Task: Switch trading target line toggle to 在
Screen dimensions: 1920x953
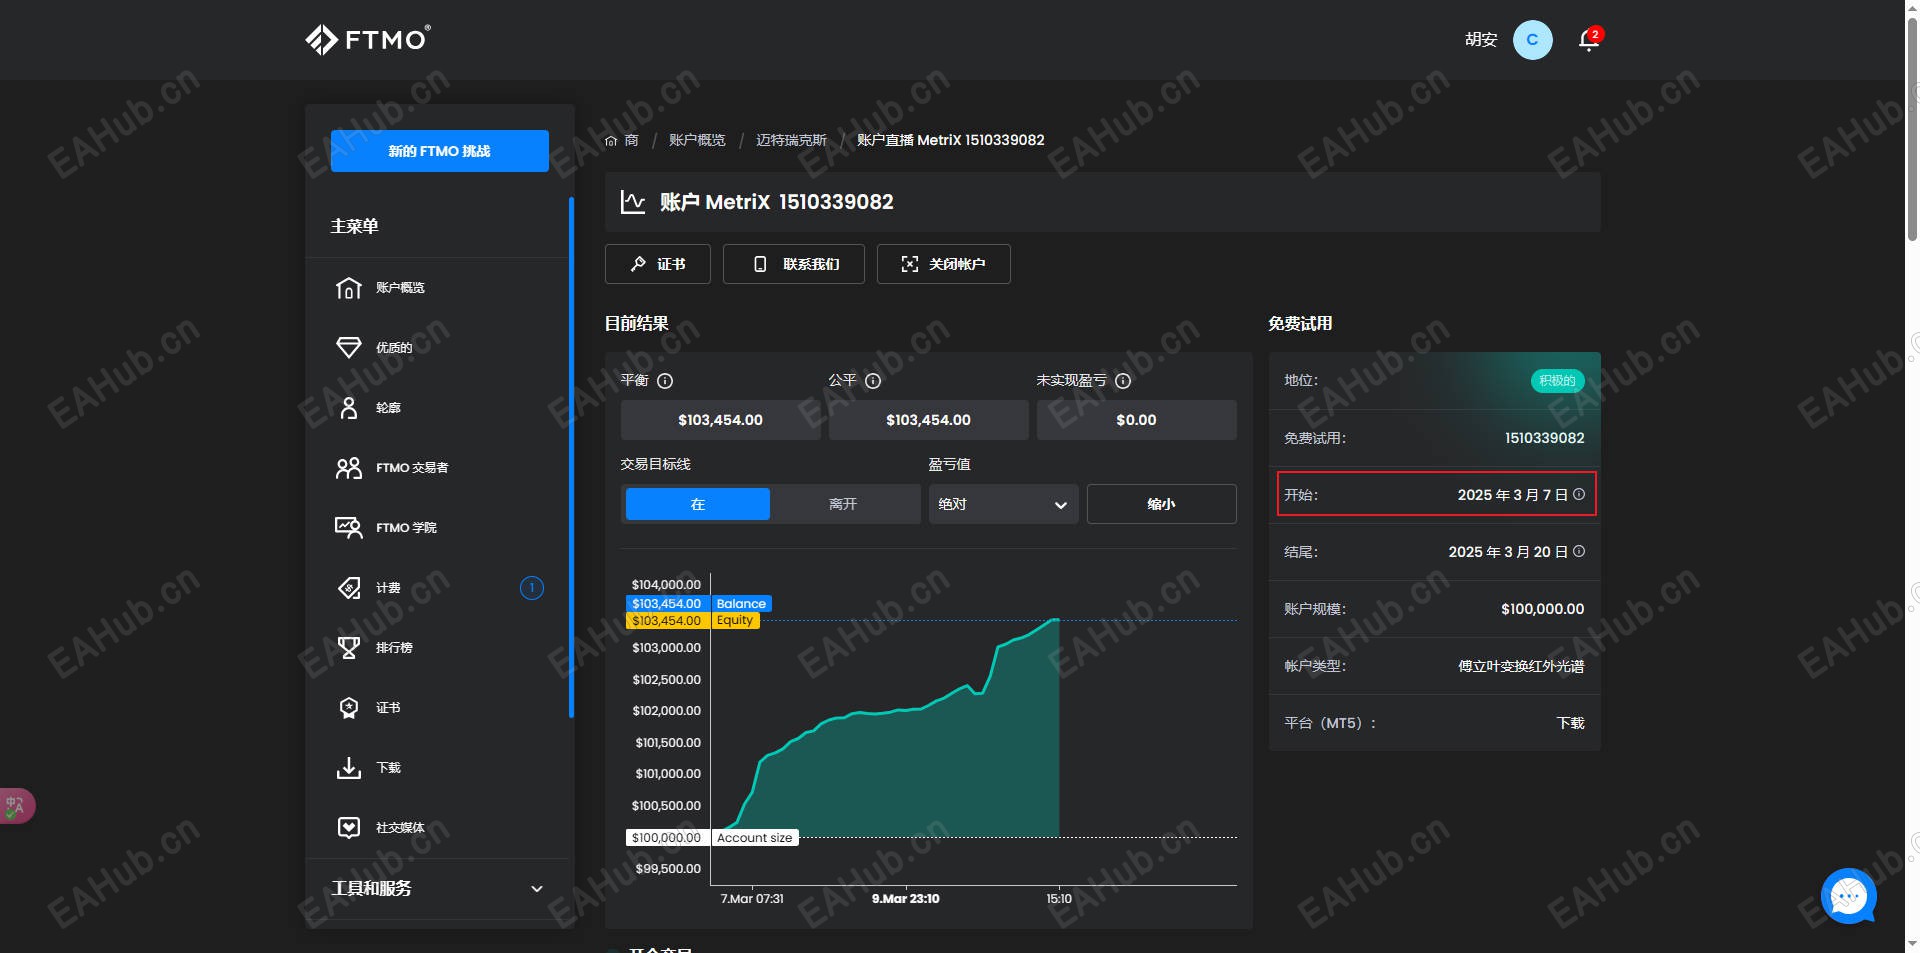Action: 698,504
